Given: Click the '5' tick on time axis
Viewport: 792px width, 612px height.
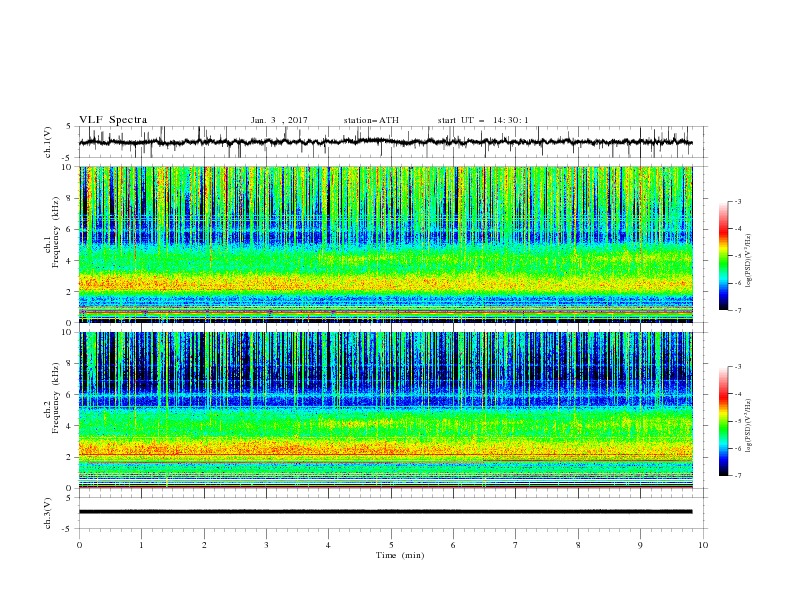Looking at the screenshot, I should [391, 545].
